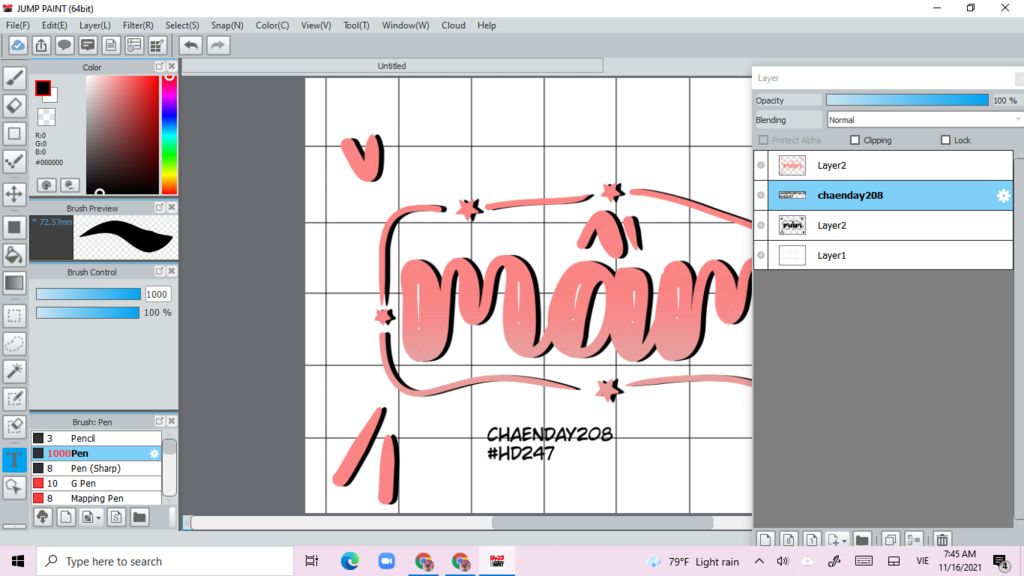Image resolution: width=1024 pixels, height=576 pixels.
Task: Redo the last action
Action: 218,45
